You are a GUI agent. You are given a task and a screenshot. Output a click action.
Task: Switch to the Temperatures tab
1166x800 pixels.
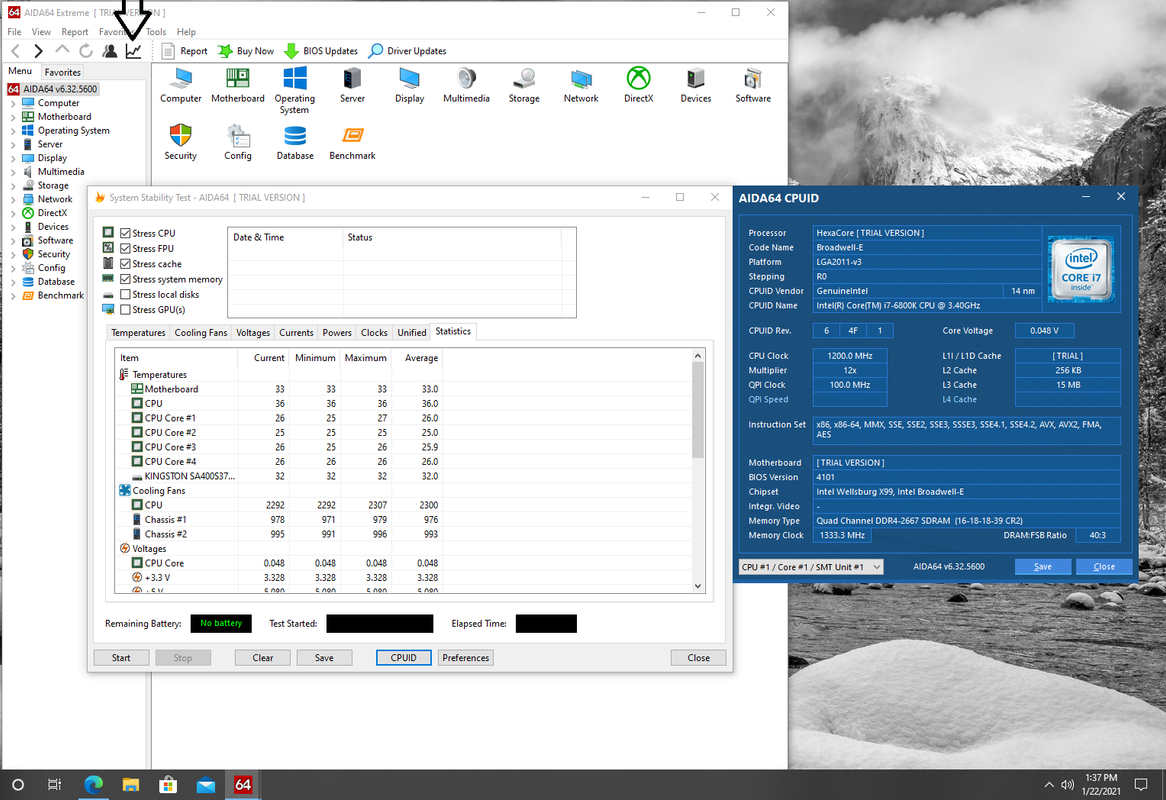[138, 332]
